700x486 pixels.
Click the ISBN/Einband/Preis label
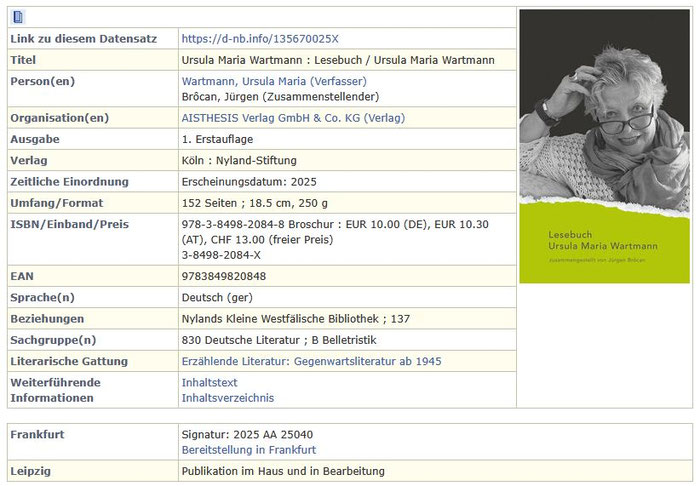coord(69,224)
